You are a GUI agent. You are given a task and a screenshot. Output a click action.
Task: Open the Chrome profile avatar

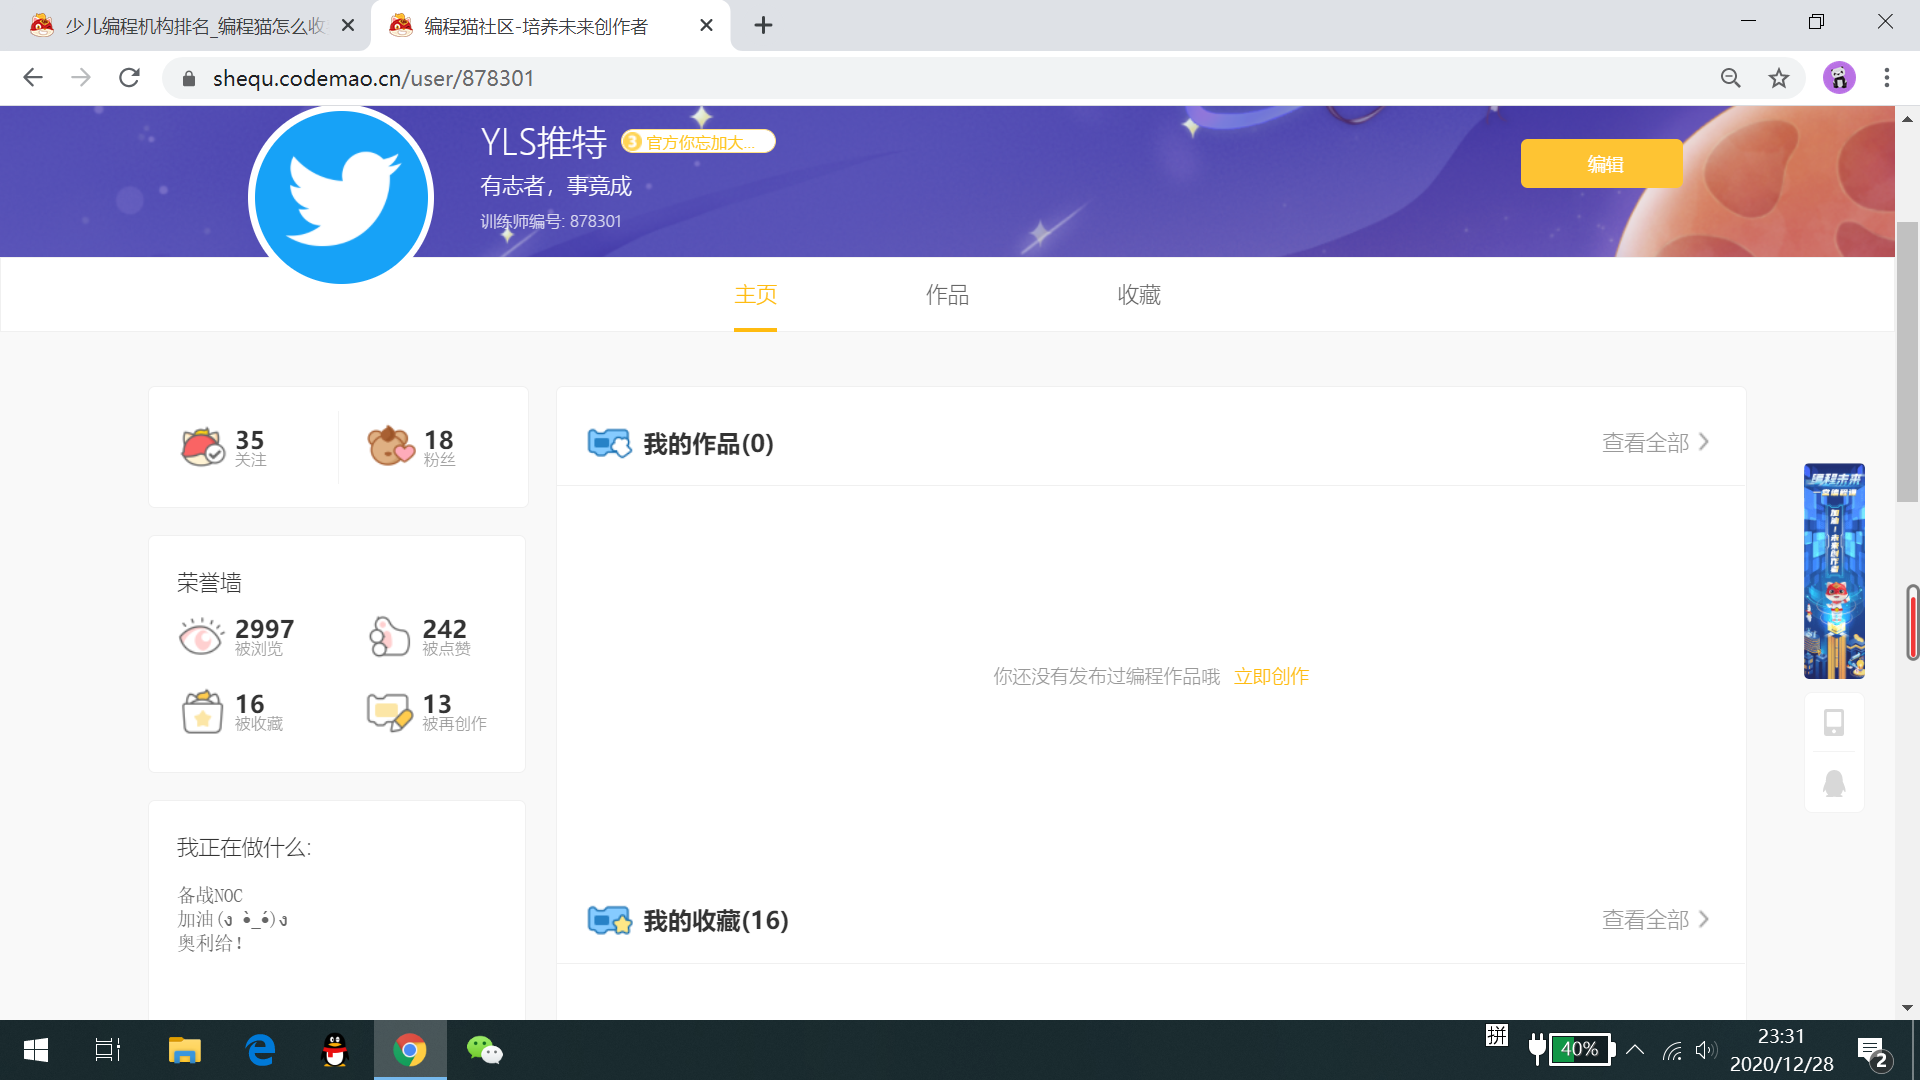[1839, 78]
